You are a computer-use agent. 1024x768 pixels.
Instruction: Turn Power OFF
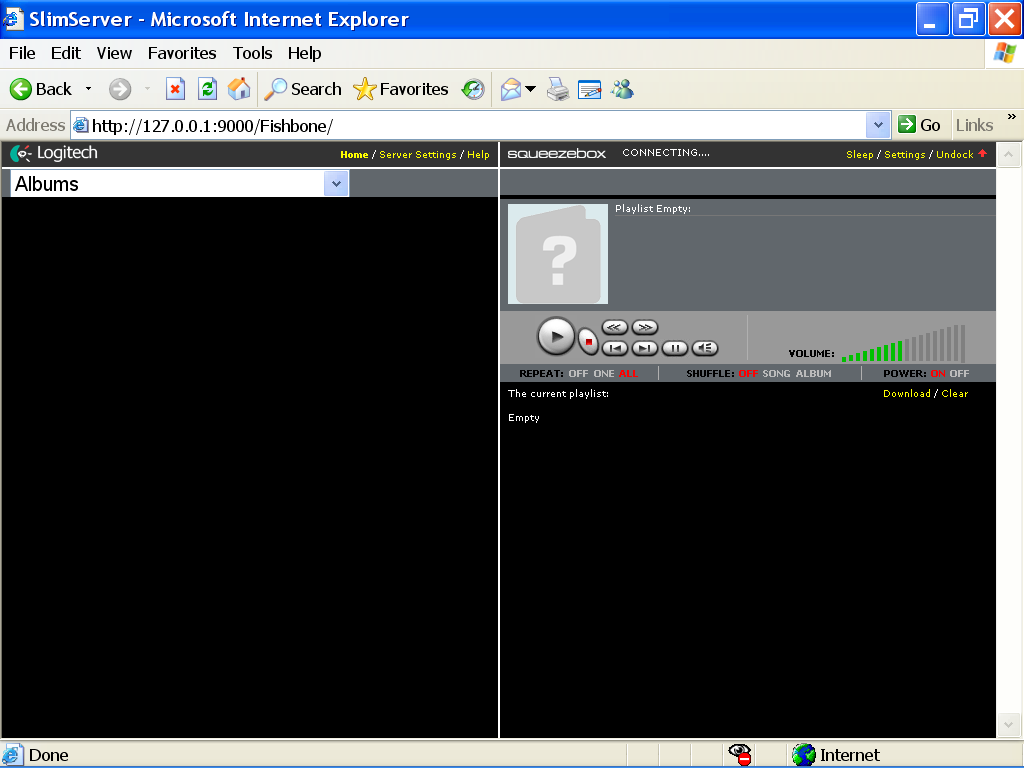coord(959,374)
